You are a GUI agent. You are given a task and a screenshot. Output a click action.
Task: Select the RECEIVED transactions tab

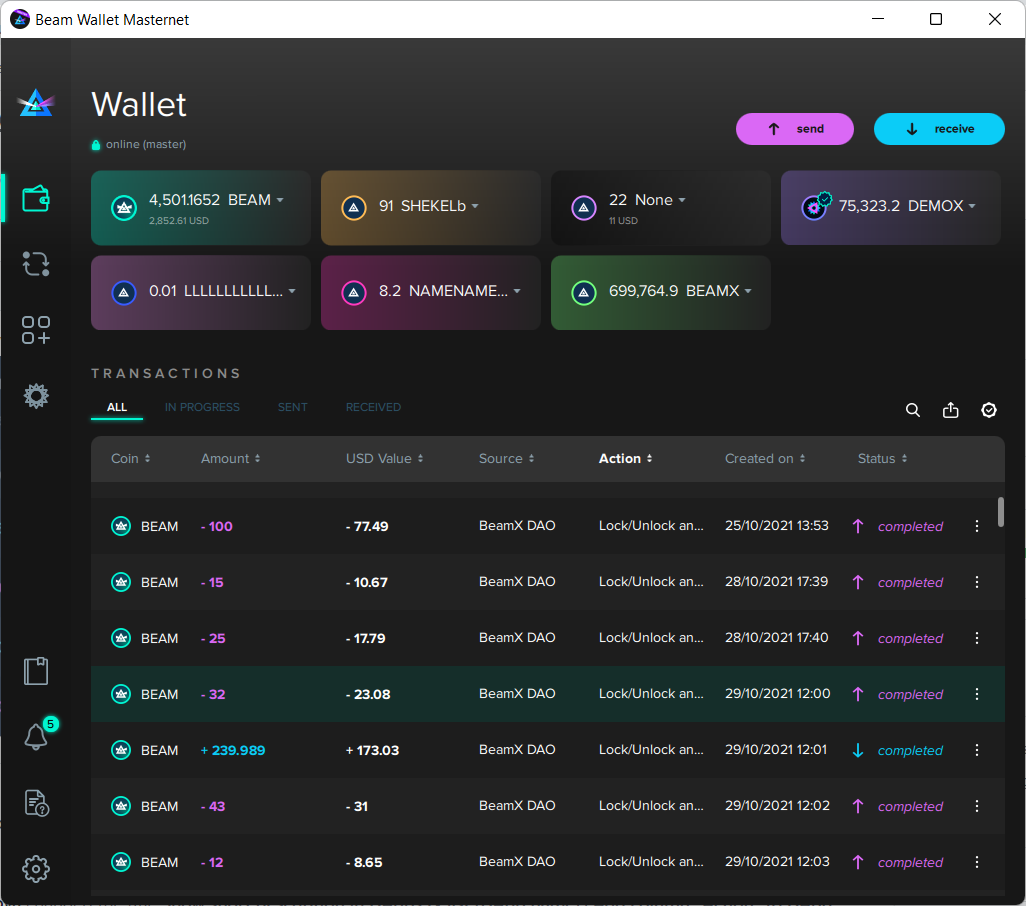pos(373,407)
